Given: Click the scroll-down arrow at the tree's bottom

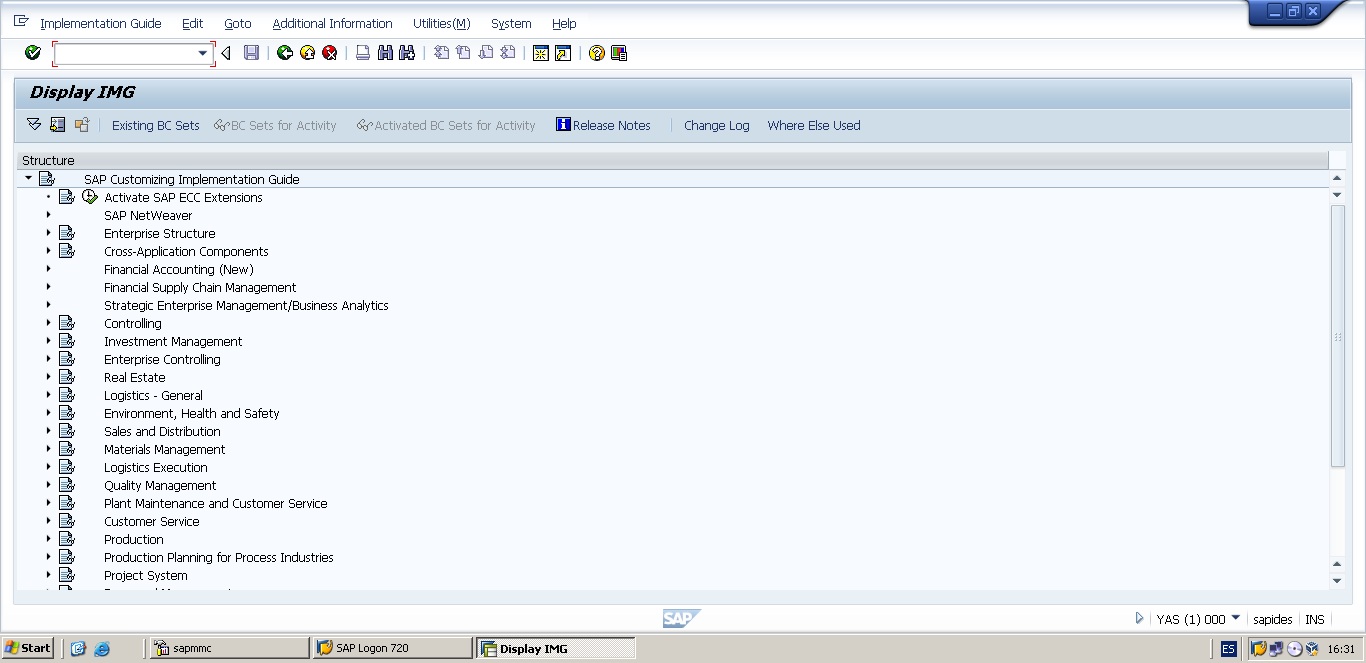Looking at the screenshot, I should 1337,581.
